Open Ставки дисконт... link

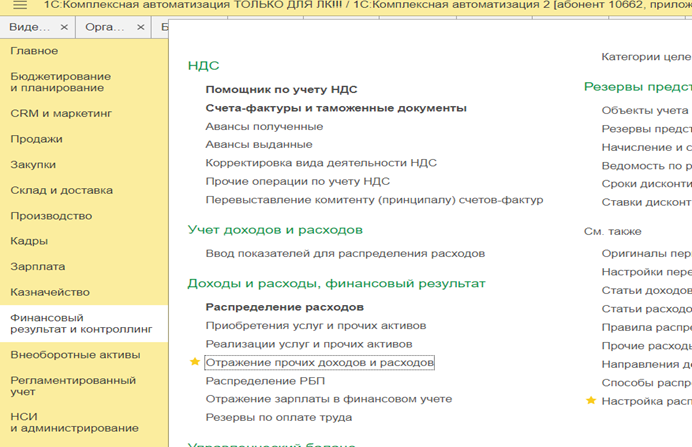(647, 202)
